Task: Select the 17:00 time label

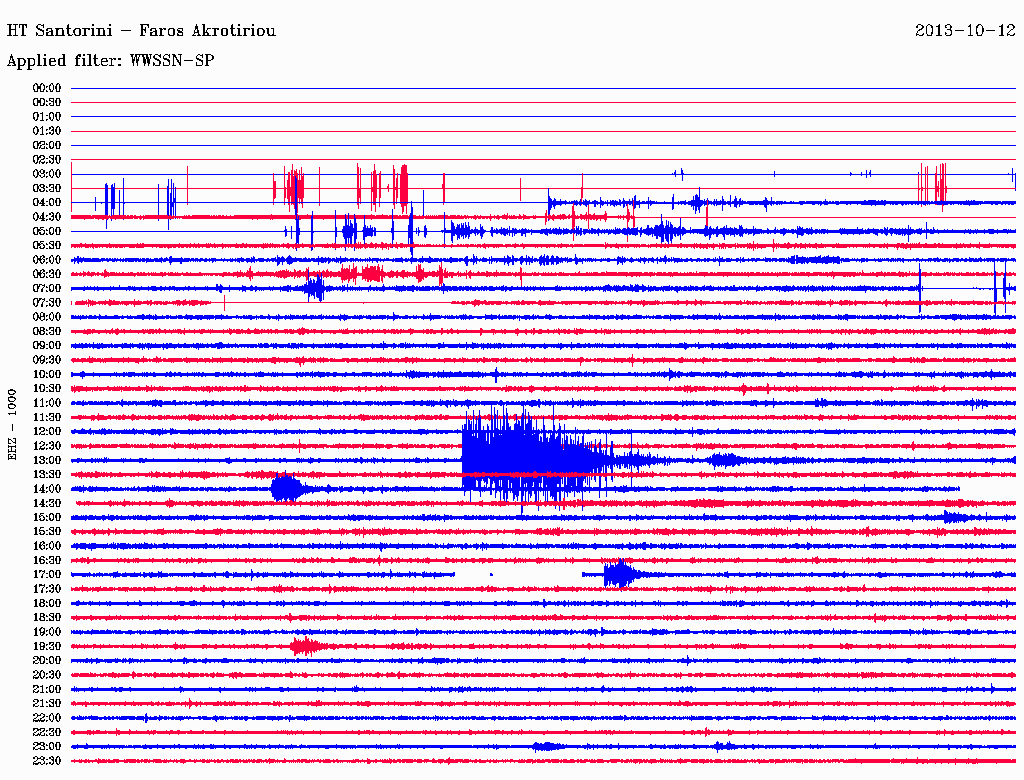Action: [47, 575]
